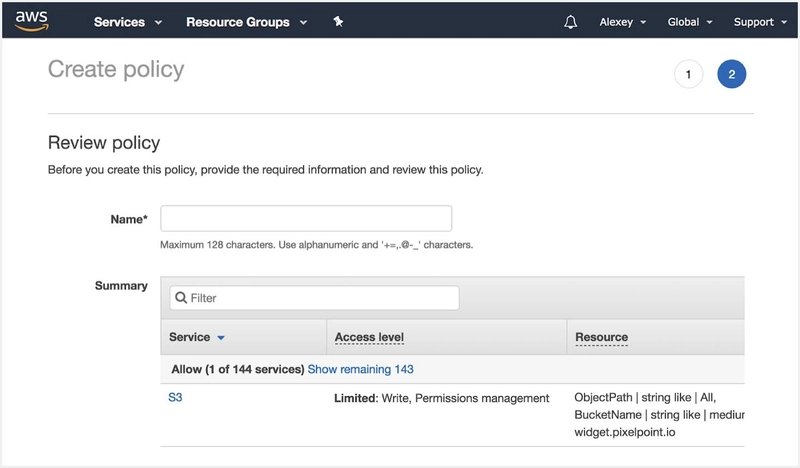The height and width of the screenshot is (468, 800).
Task: Click the sort arrow beside Service
Action: (x=221, y=338)
